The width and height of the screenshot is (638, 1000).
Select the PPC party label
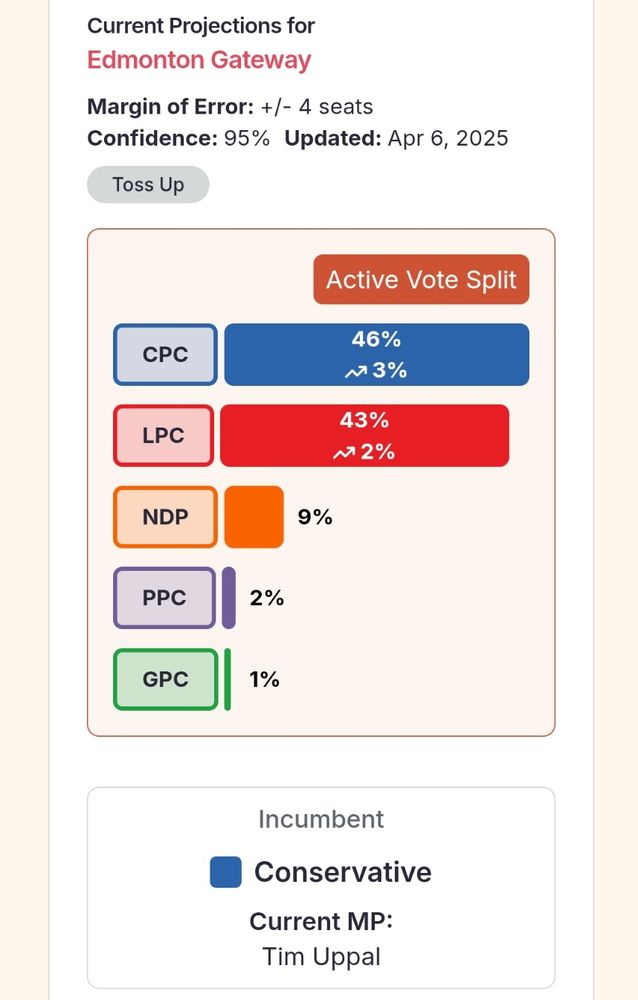(x=165, y=598)
